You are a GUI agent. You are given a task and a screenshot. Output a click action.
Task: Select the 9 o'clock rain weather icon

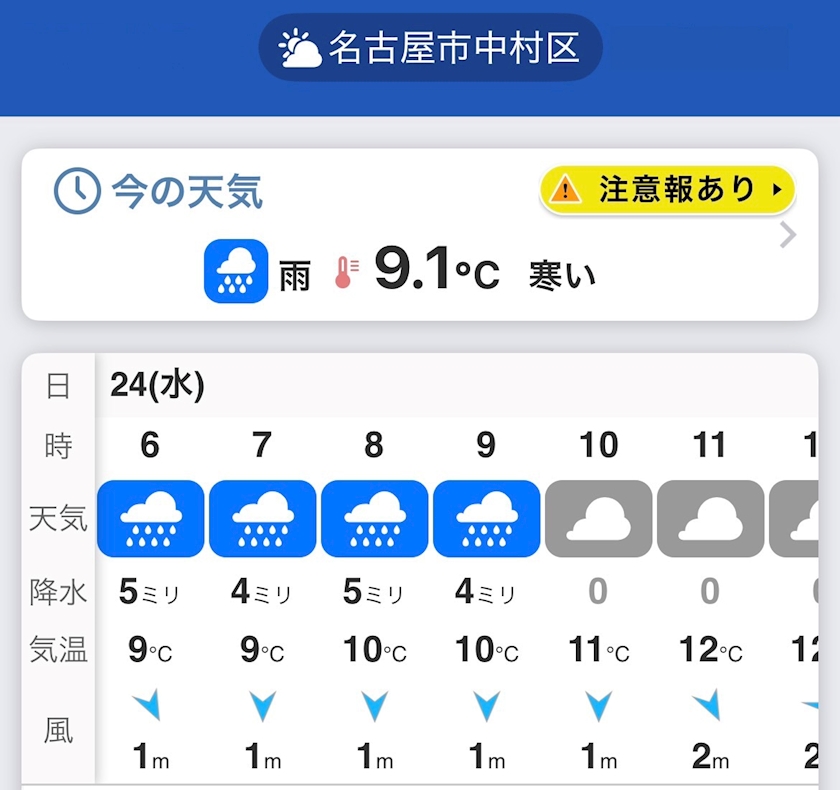coord(486,518)
